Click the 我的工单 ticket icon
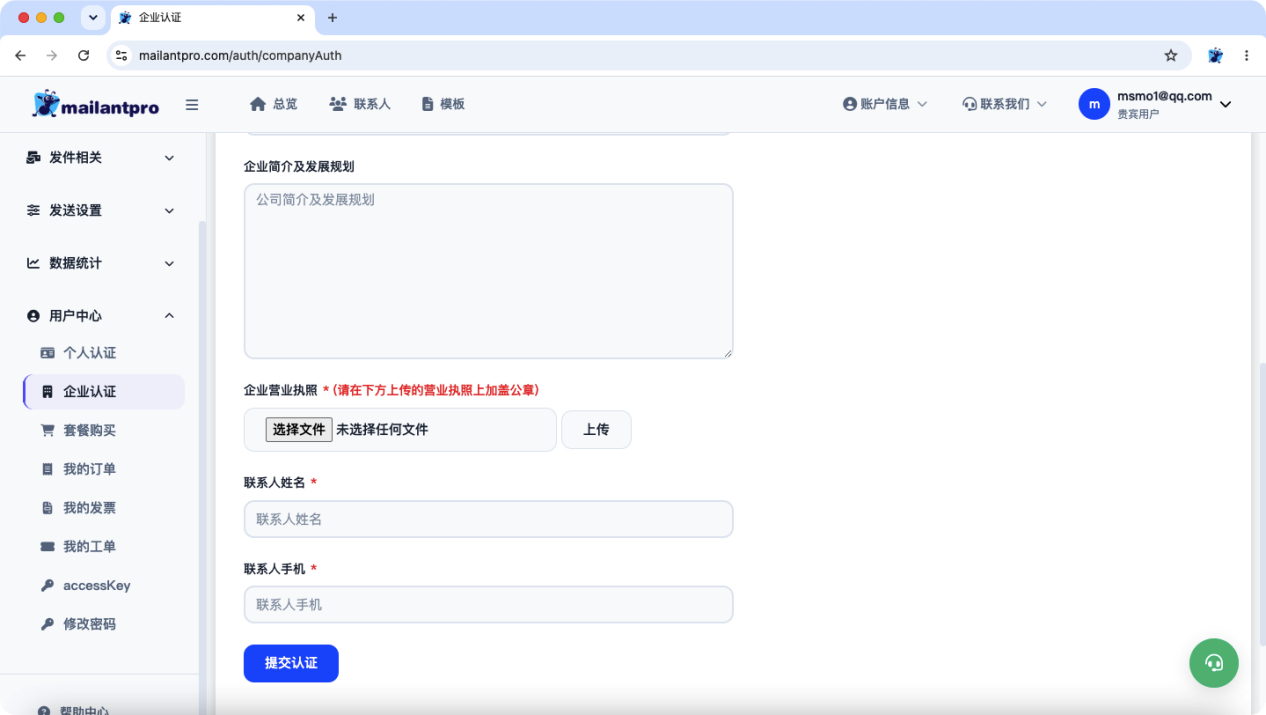This screenshot has width=1266, height=715. 47,547
